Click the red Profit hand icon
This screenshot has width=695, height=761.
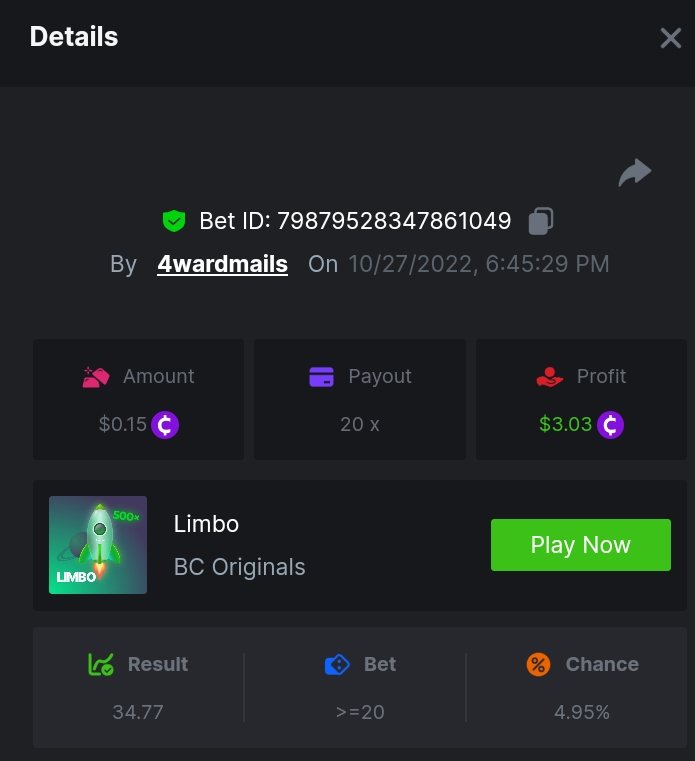point(549,377)
